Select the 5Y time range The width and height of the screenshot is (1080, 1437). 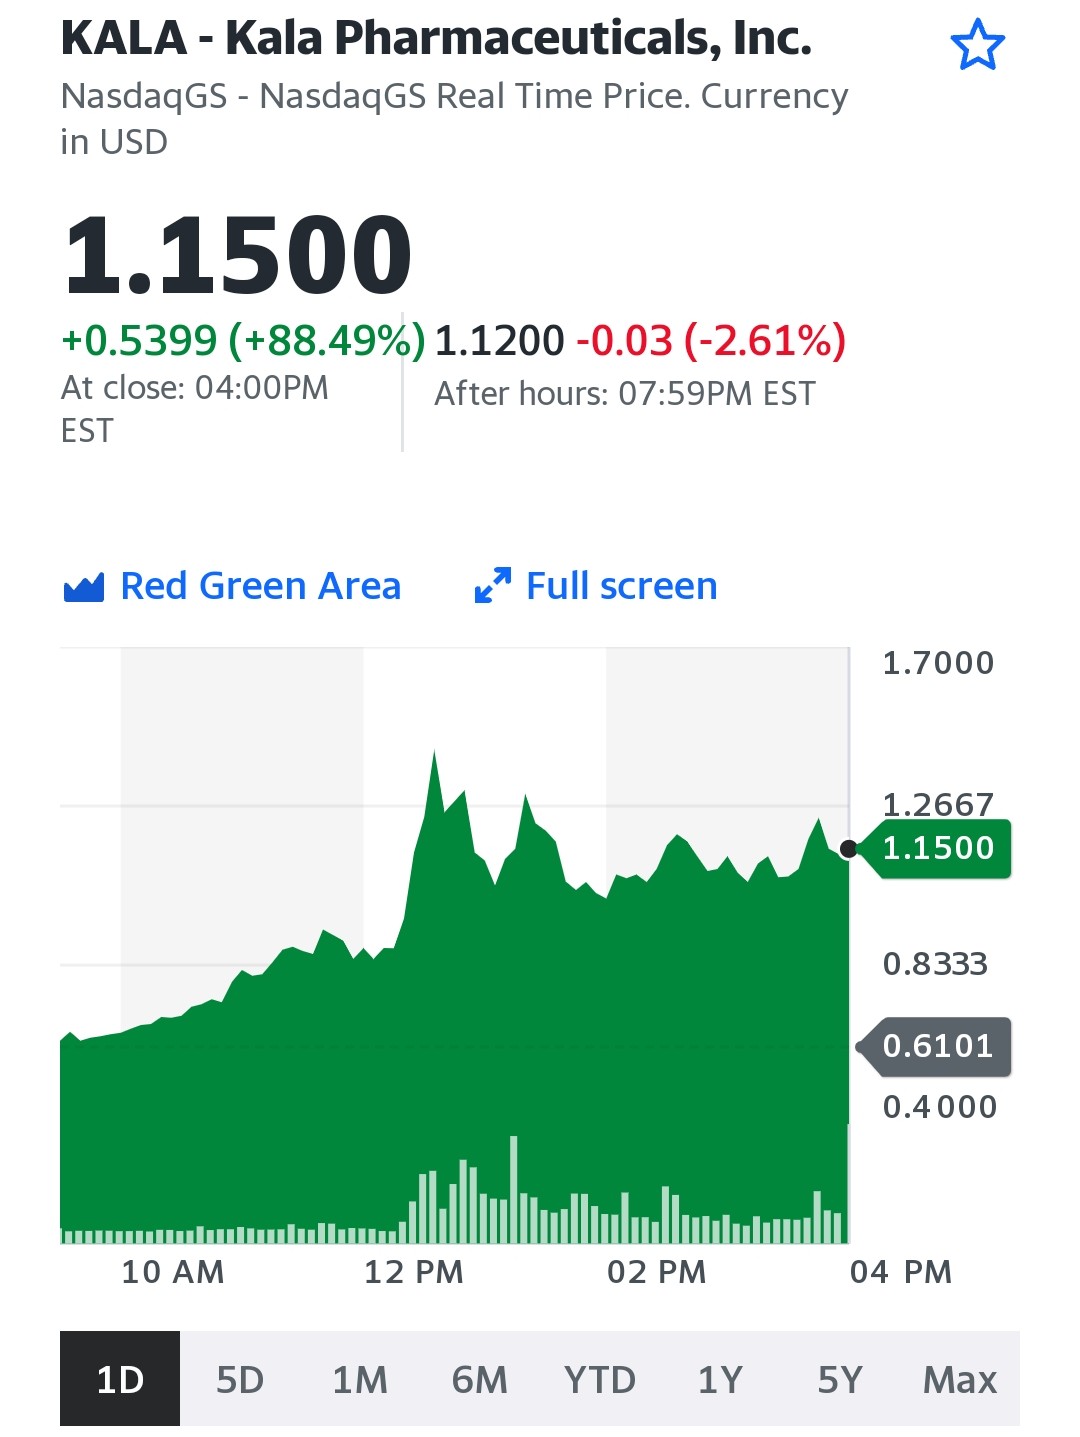pos(840,1379)
